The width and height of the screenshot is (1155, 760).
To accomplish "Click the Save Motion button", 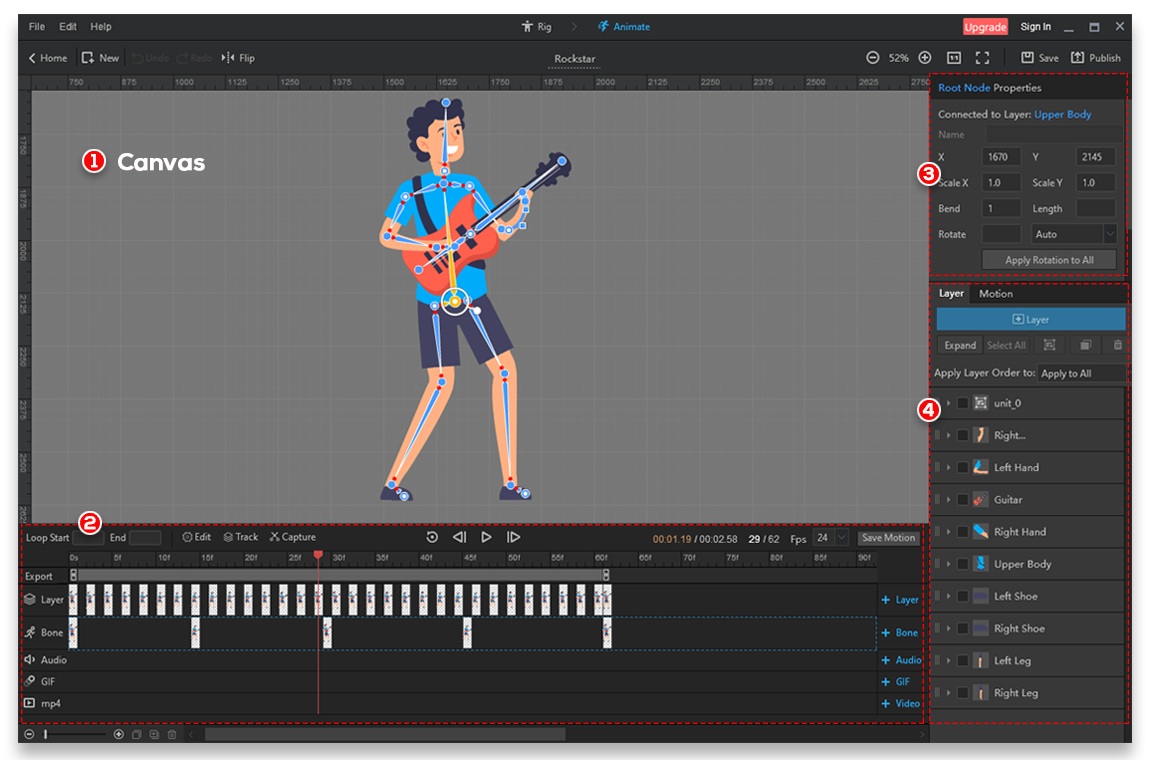I will click(888, 538).
